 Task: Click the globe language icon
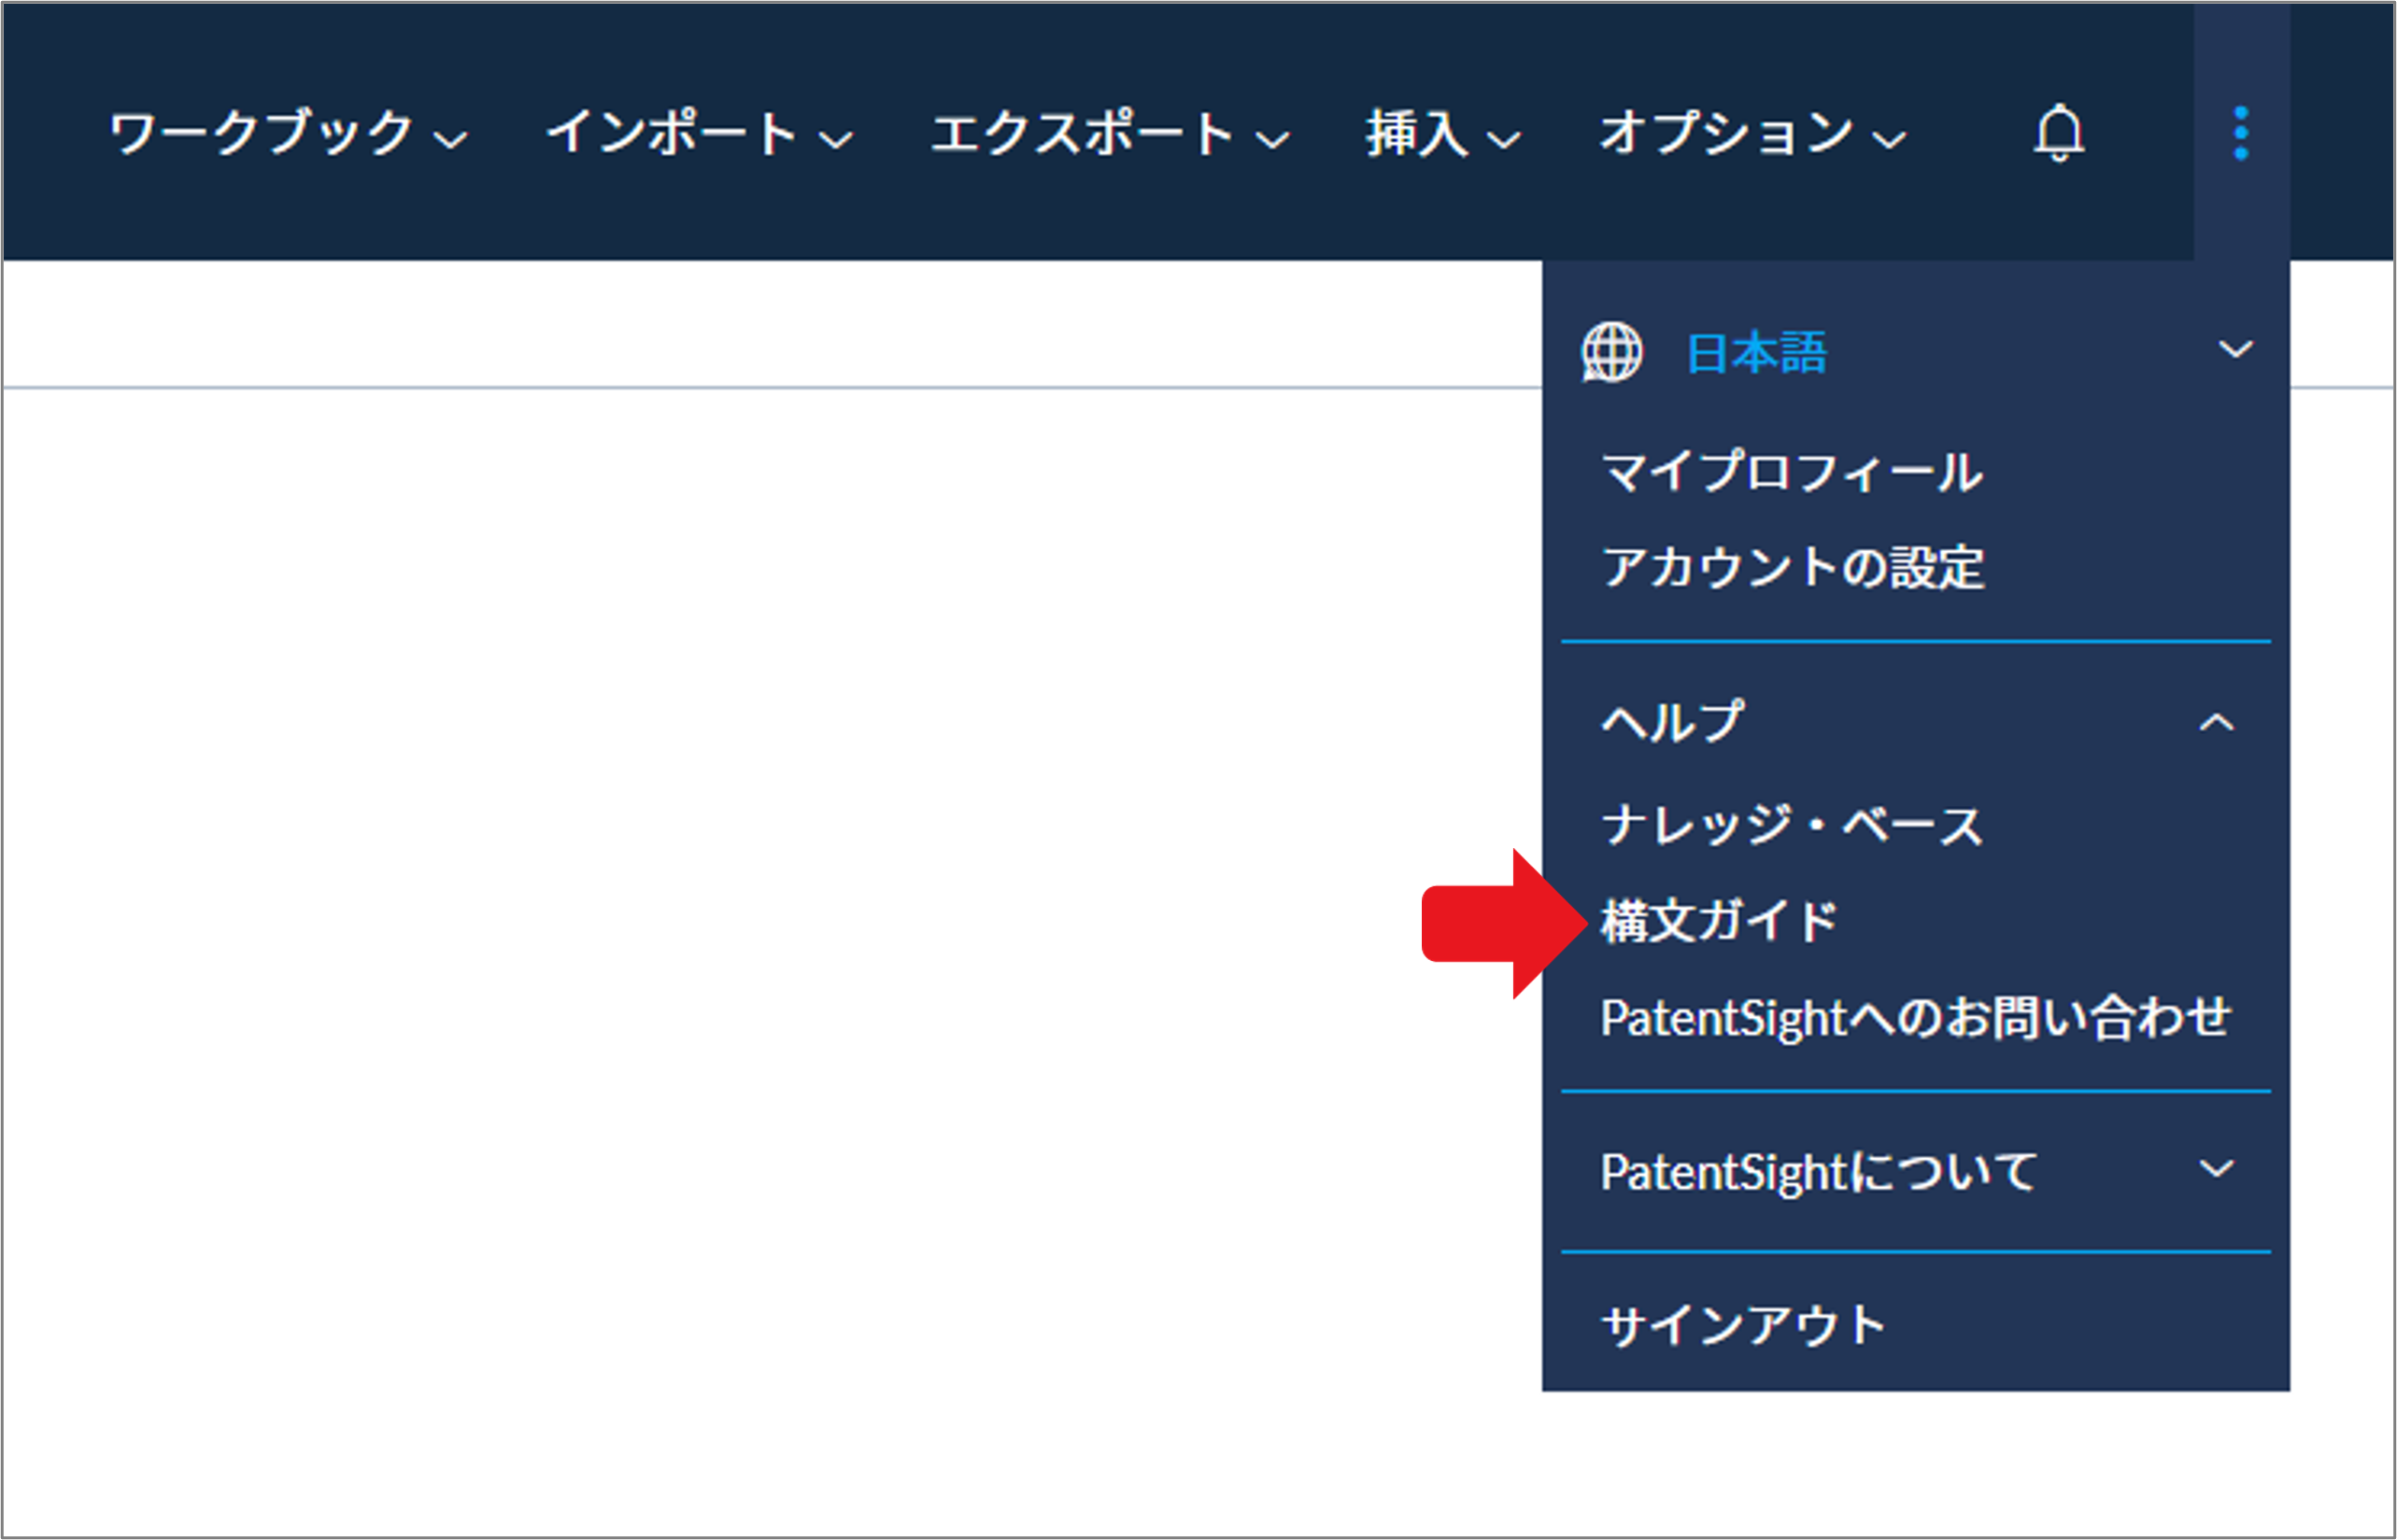point(1611,352)
